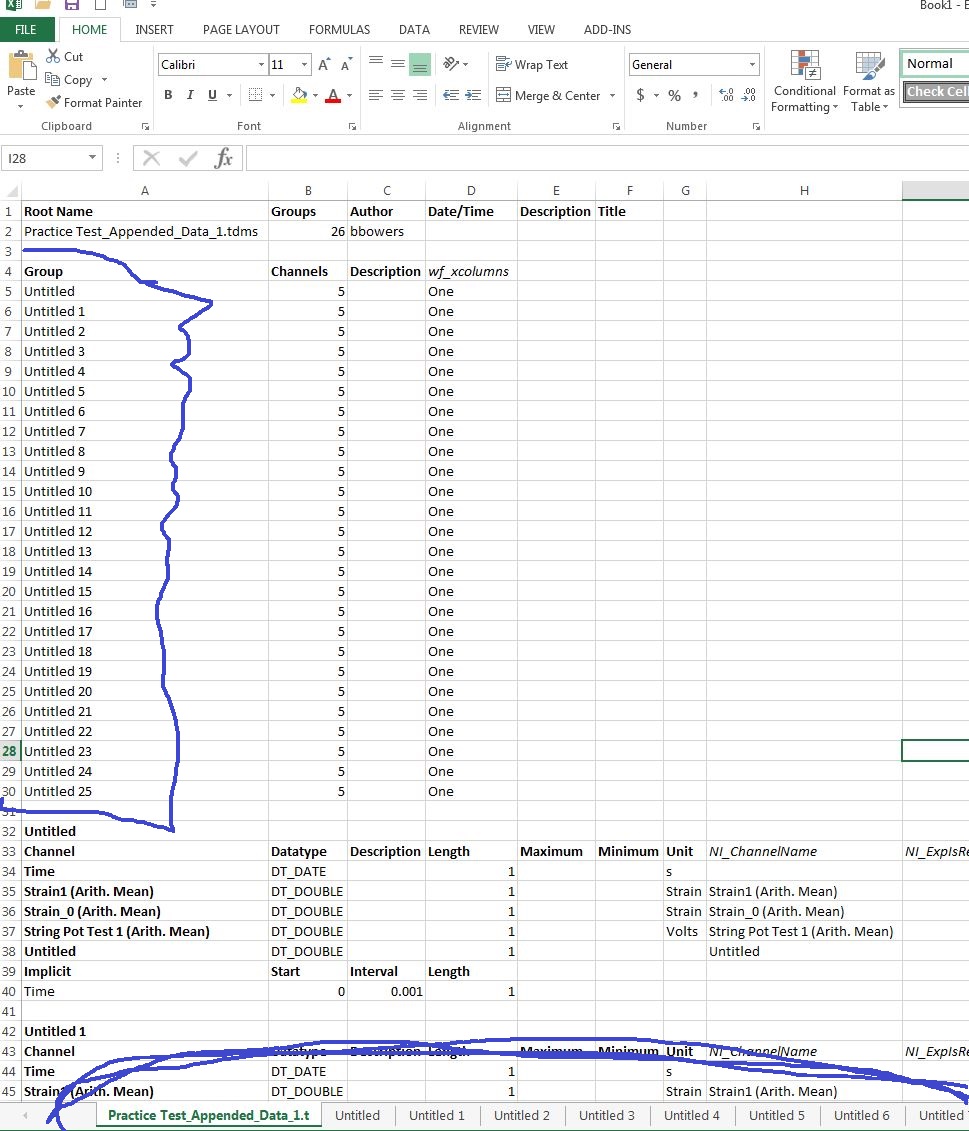Apply Comma Style
This screenshot has width=969, height=1131.
pyautogui.click(x=695, y=95)
